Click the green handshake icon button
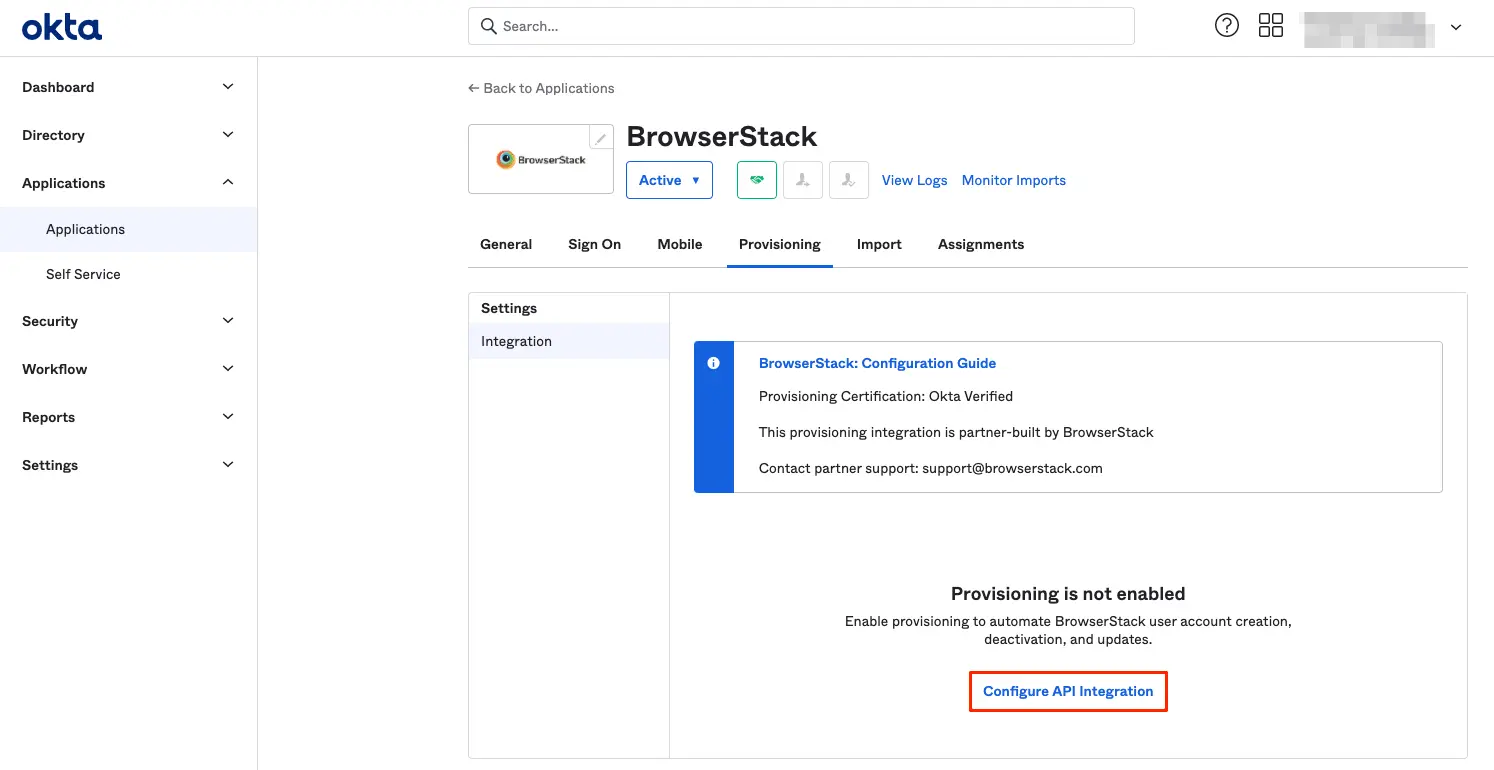Image resolution: width=1494 pixels, height=770 pixels. tap(756, 180)
